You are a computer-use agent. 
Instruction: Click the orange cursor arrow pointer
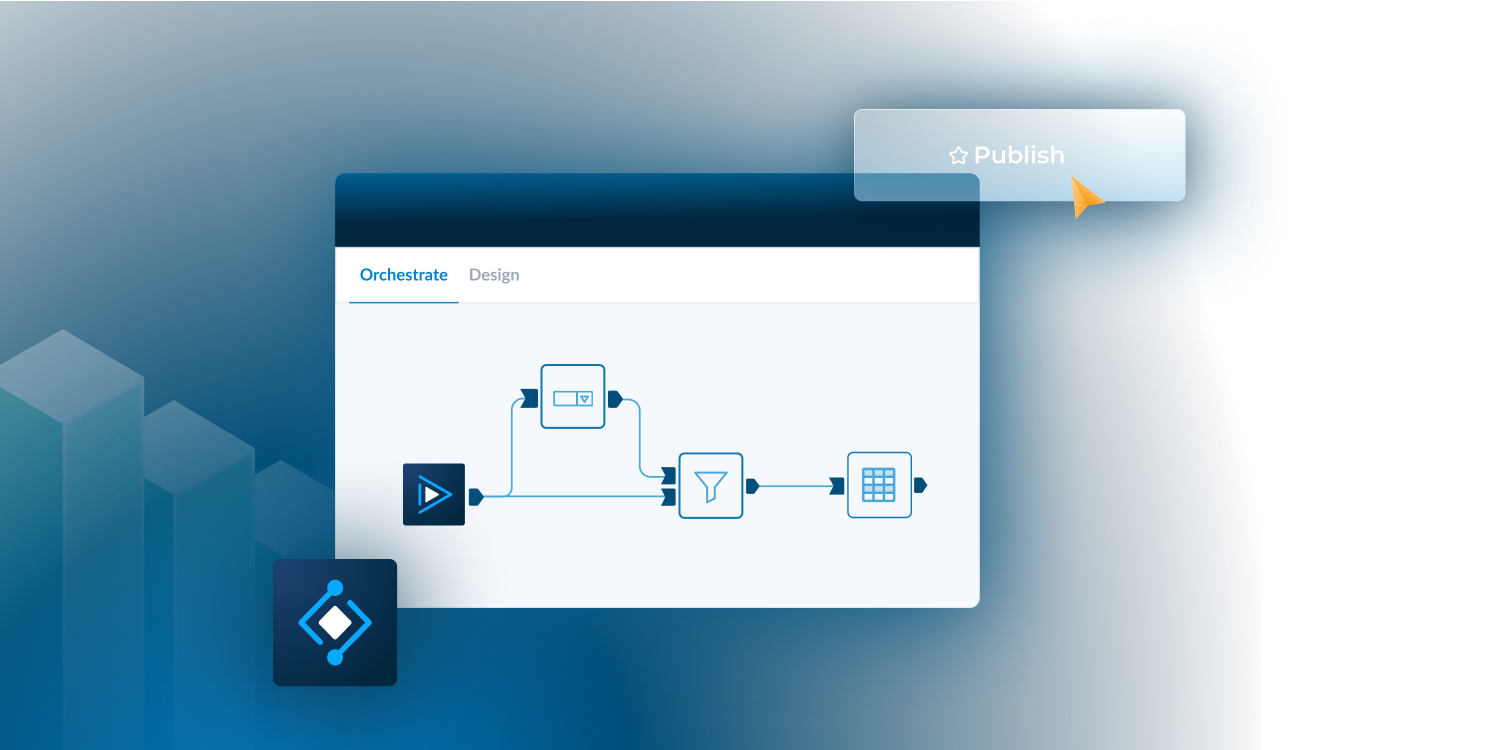tap(1085, 196)
